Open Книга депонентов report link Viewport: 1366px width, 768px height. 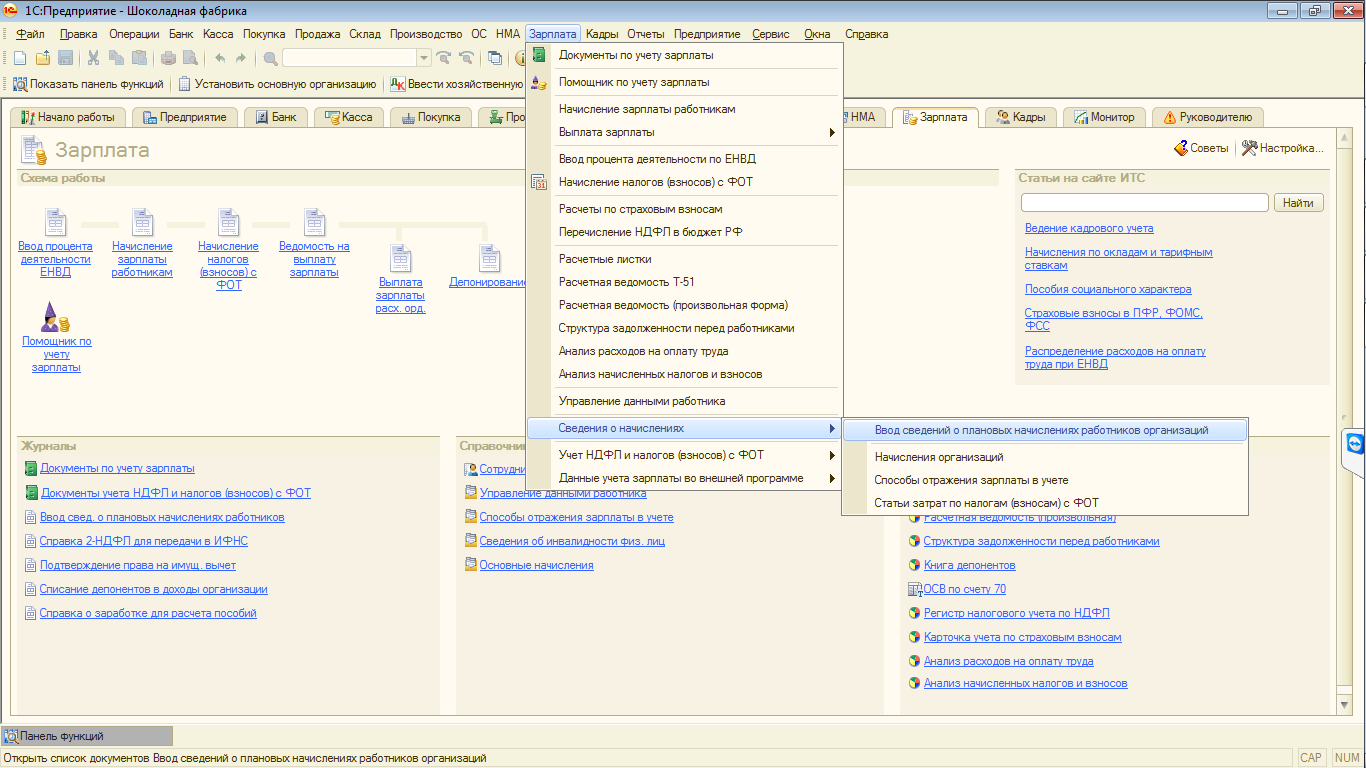tap(969, 565)
